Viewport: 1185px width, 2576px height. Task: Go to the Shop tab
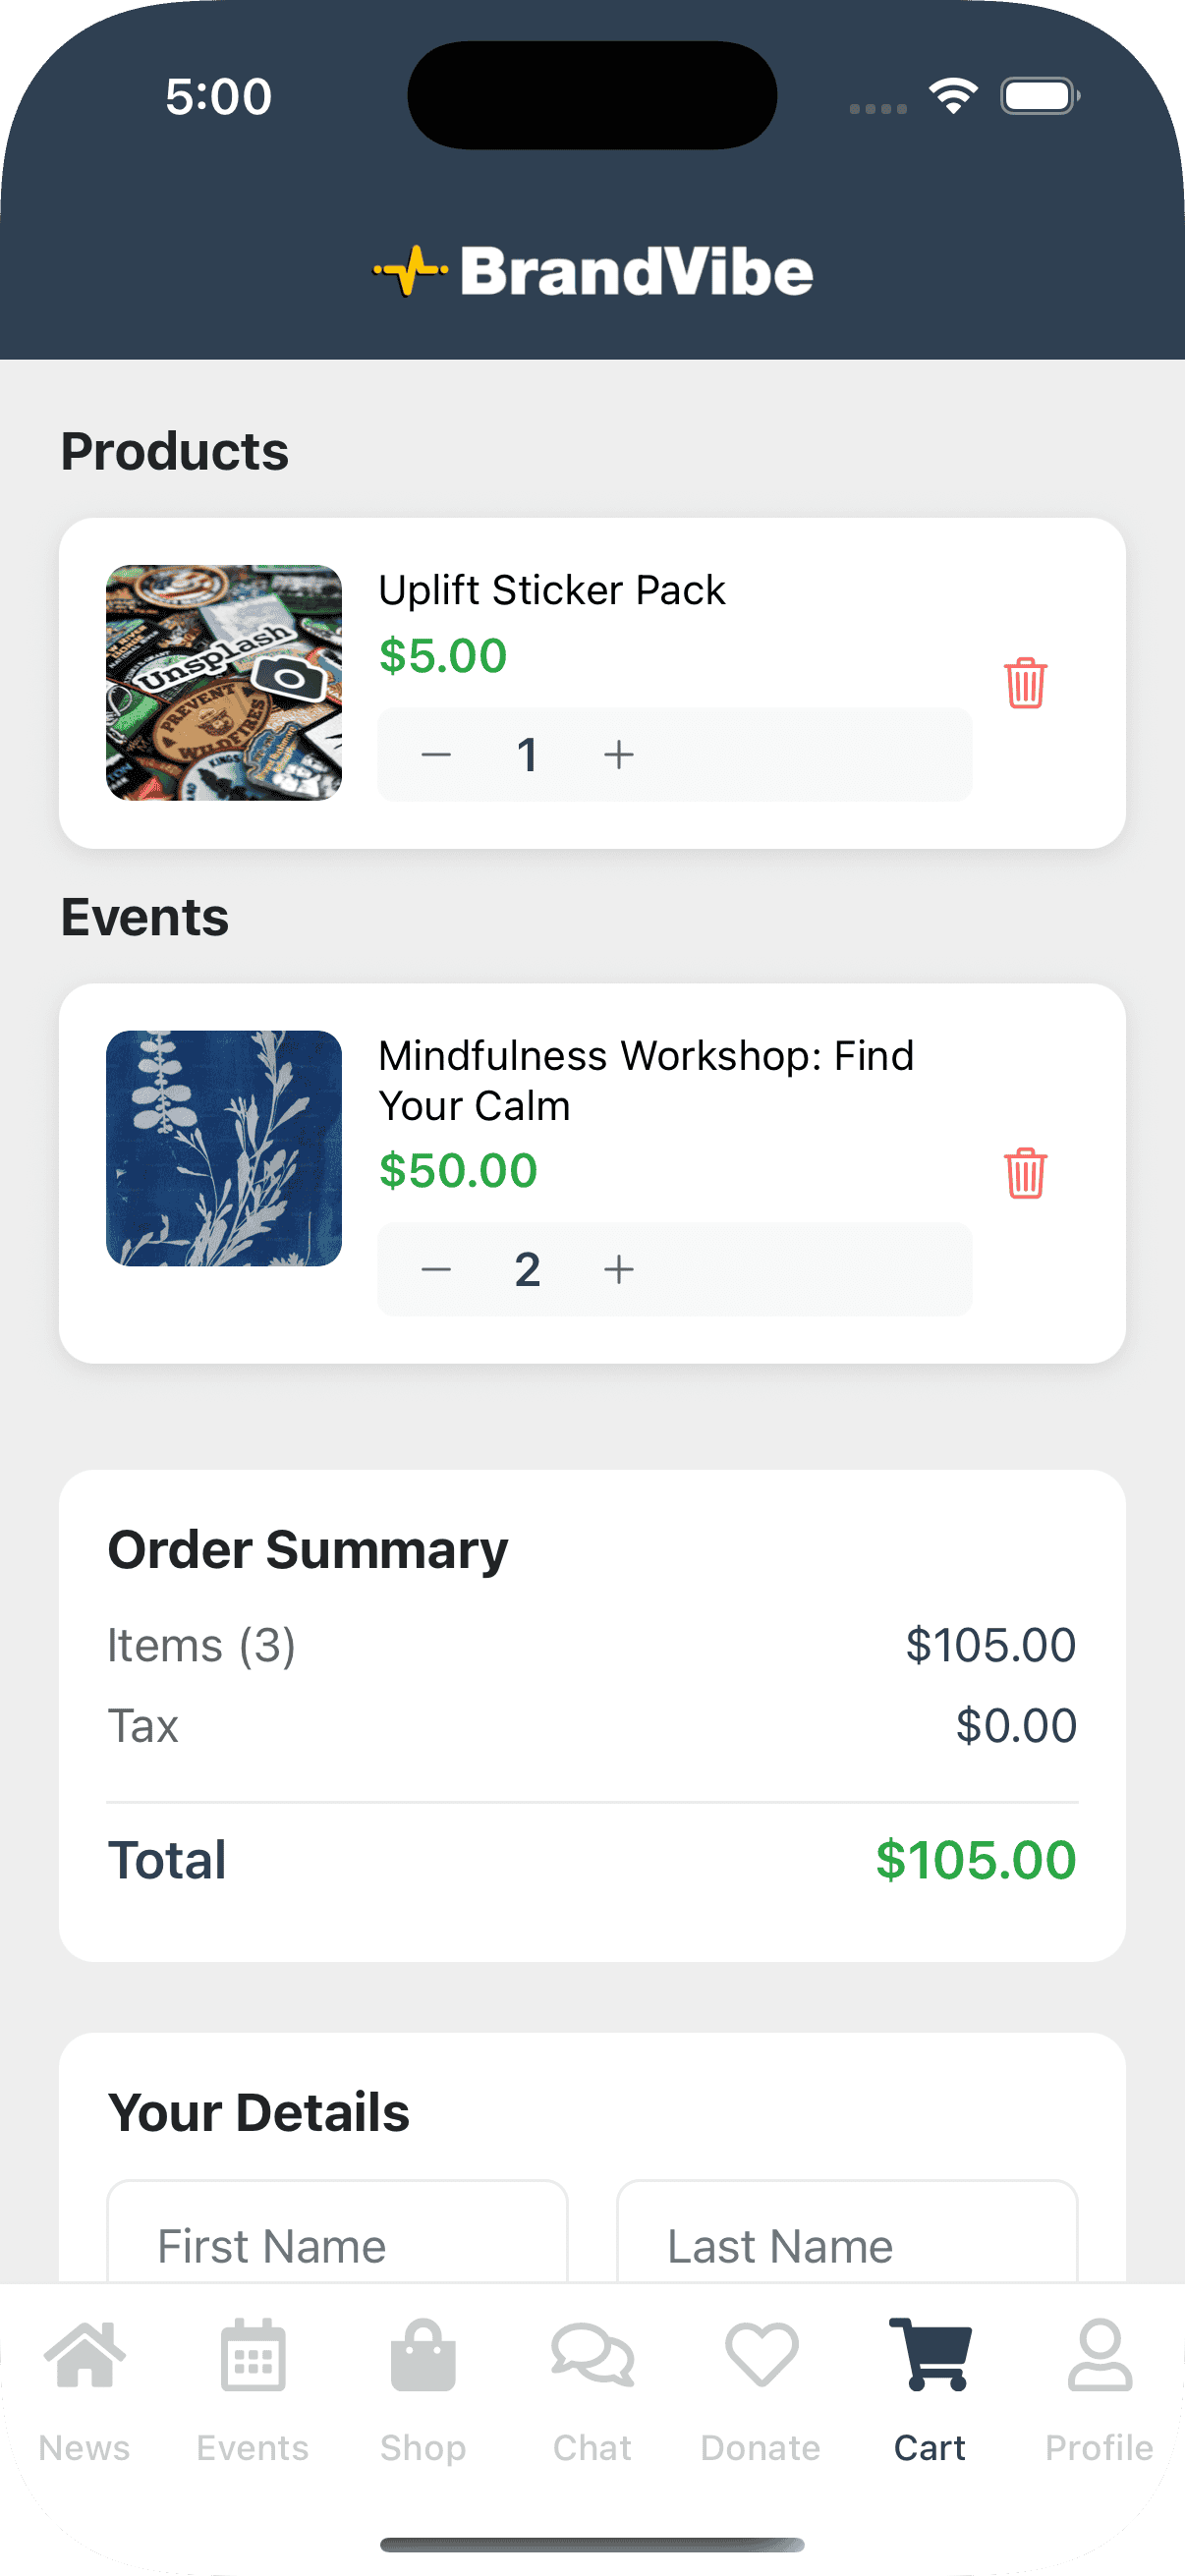coord(423,2389)
